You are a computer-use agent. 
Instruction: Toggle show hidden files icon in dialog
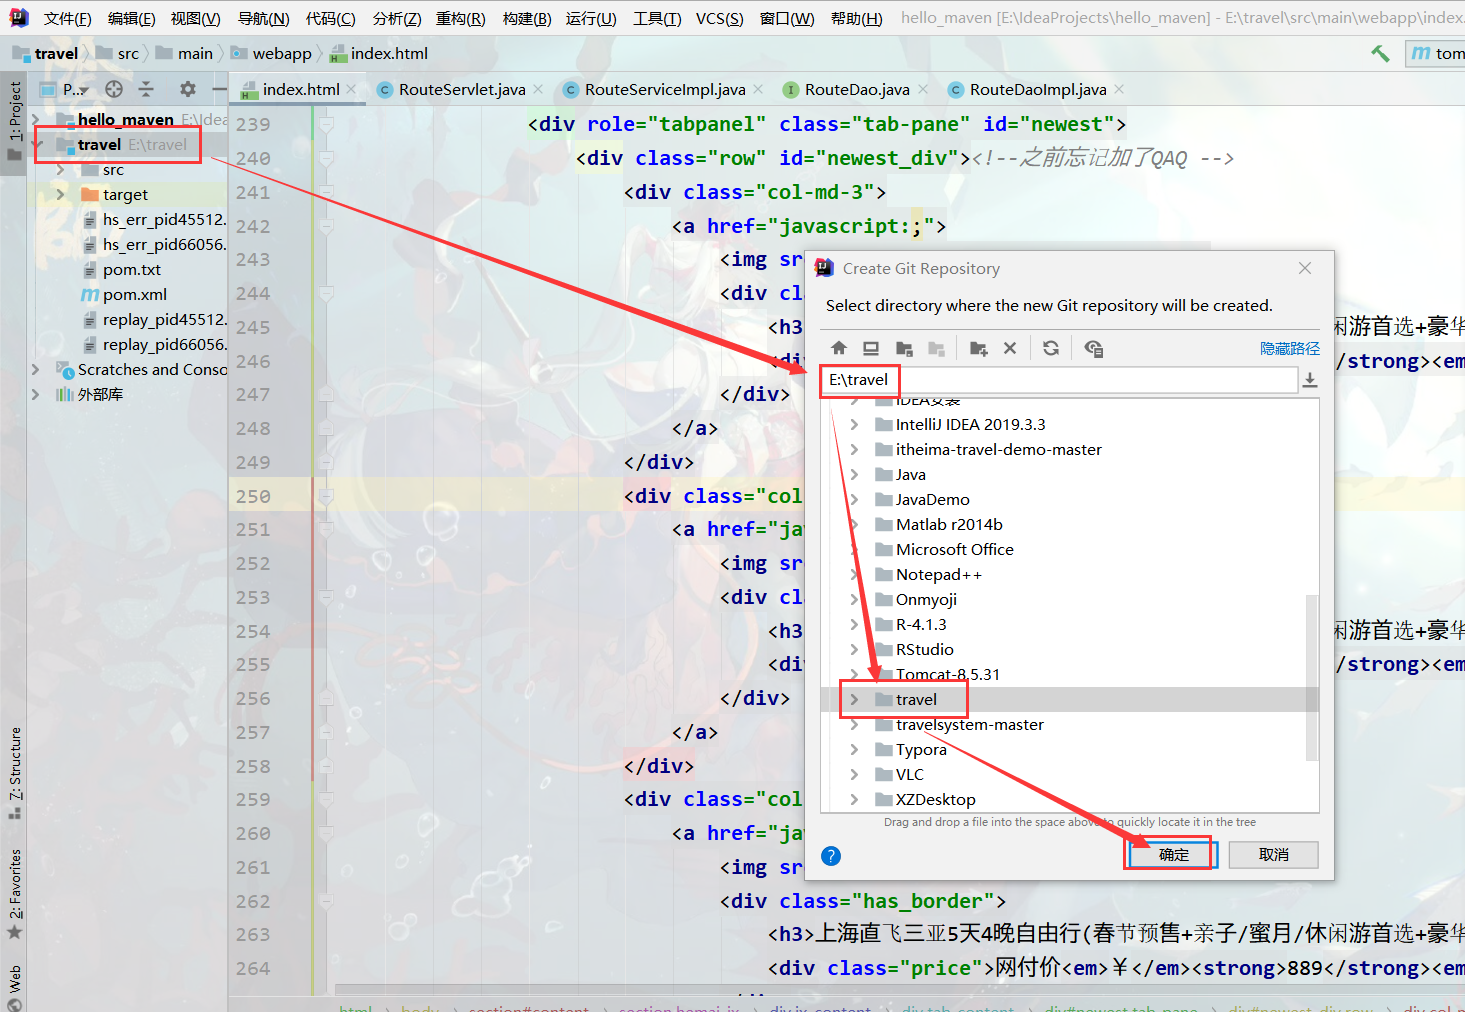(x=1093, y=348)
